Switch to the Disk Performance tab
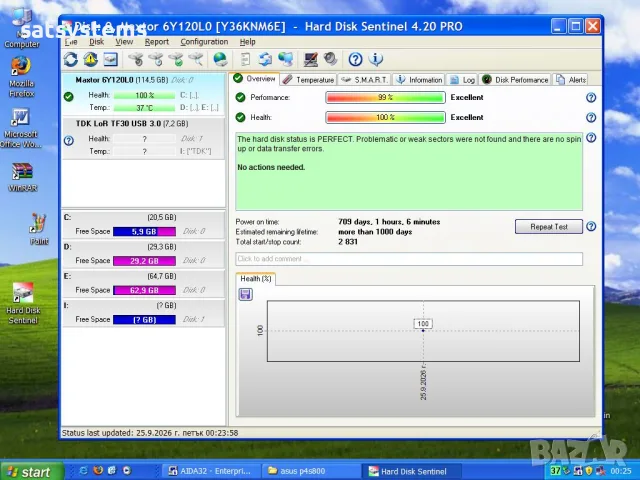This screenshot has width=640, height=480. point(515,80)
